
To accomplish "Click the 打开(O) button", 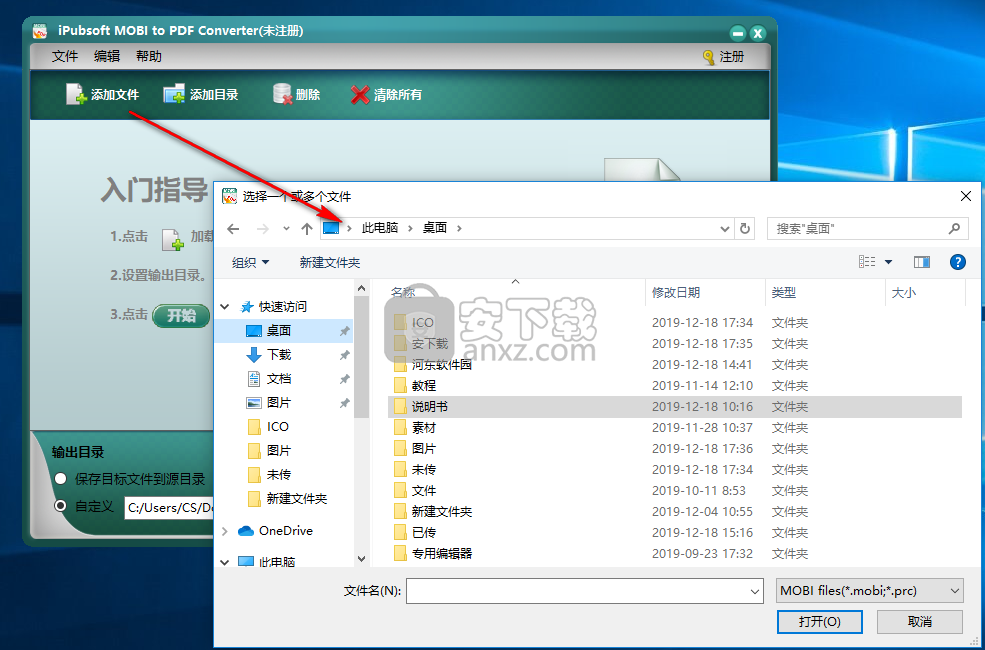I will tap(819, 622).
